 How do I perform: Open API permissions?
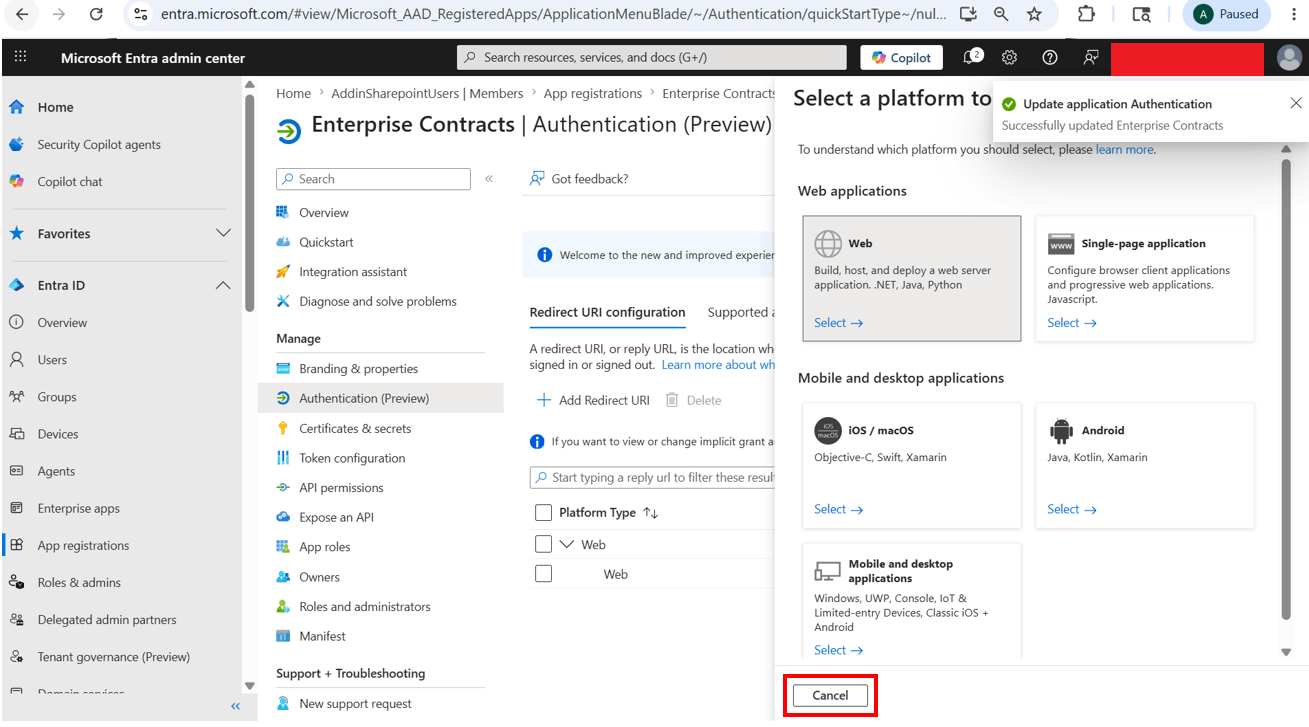[341, 488]
